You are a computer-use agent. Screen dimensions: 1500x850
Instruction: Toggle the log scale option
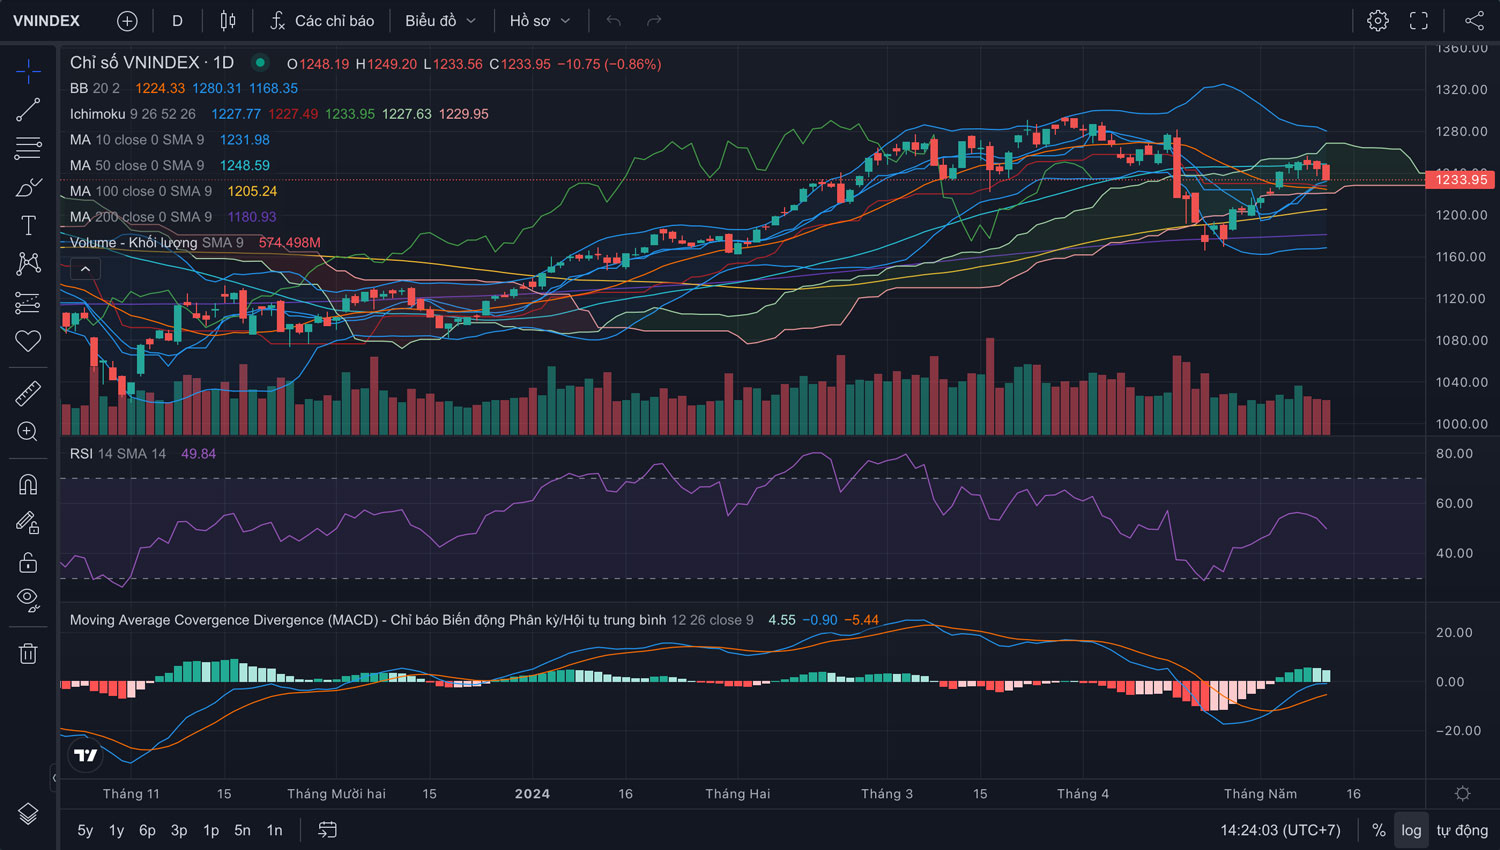(x=1411, y=830)
